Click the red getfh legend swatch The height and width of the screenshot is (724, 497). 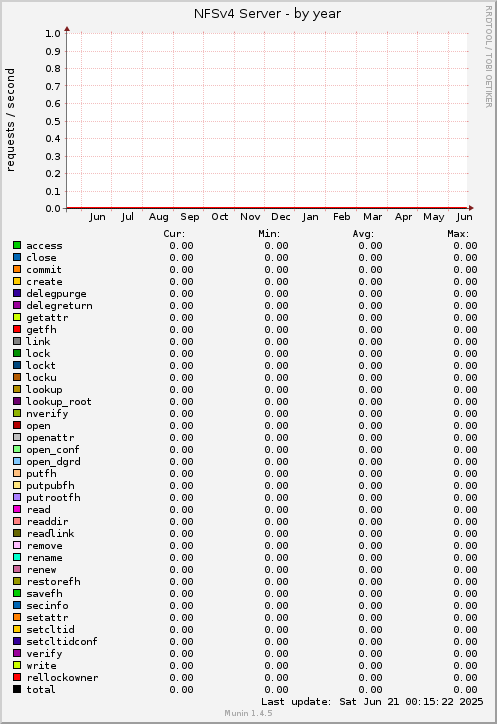pyautogui.click(x=17, y=329)
